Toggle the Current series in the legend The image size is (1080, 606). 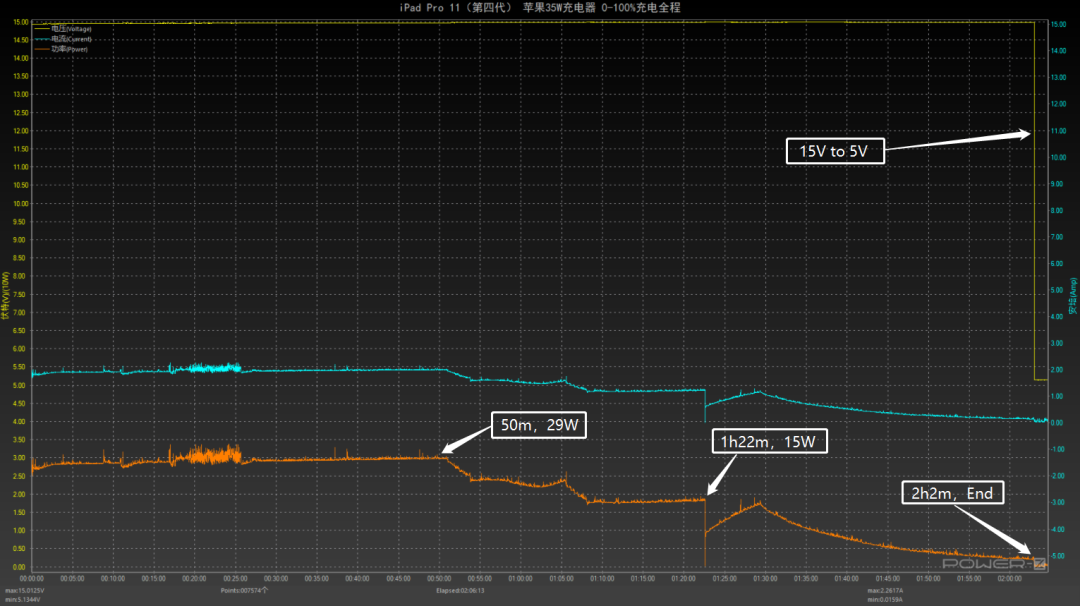pyautogui.click(x=63, y=39)
